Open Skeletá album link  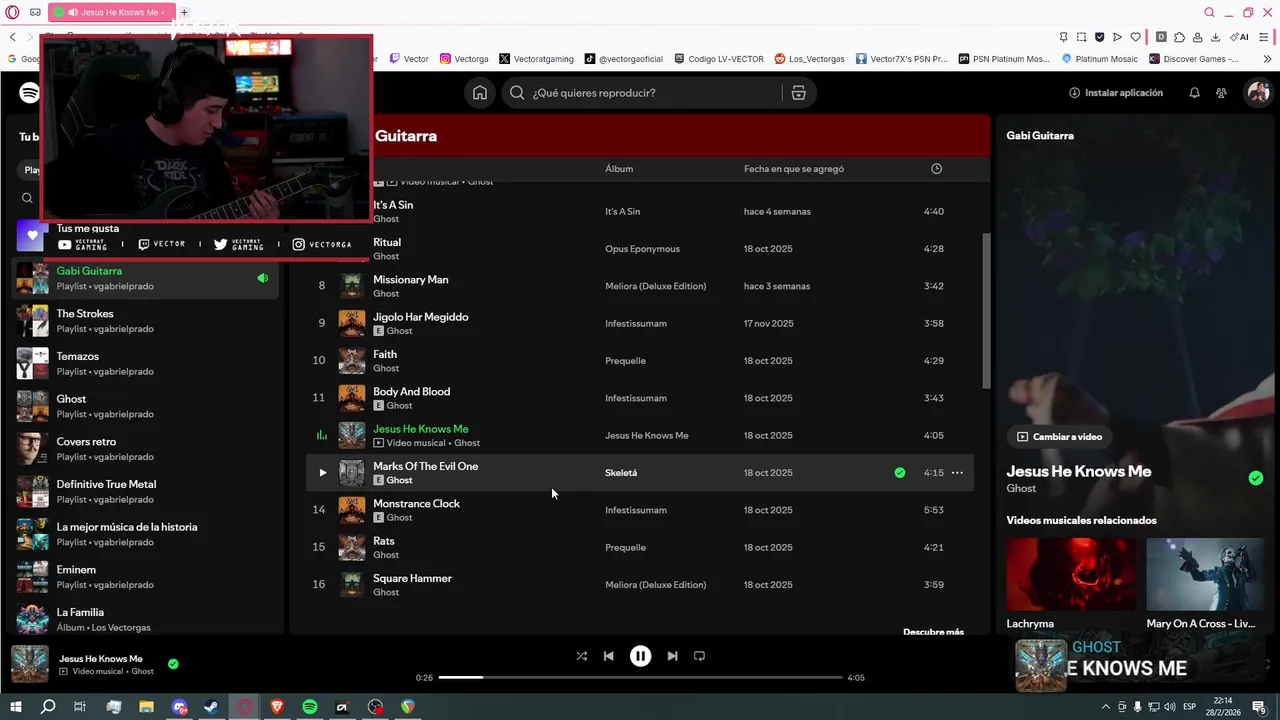[621, 473]
